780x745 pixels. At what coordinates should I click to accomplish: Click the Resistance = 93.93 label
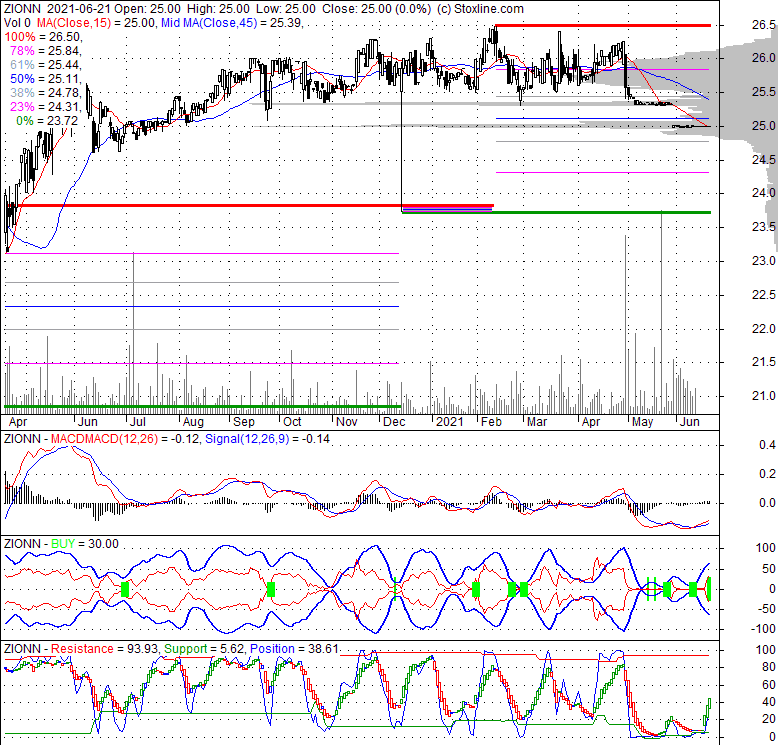[105, 649]
